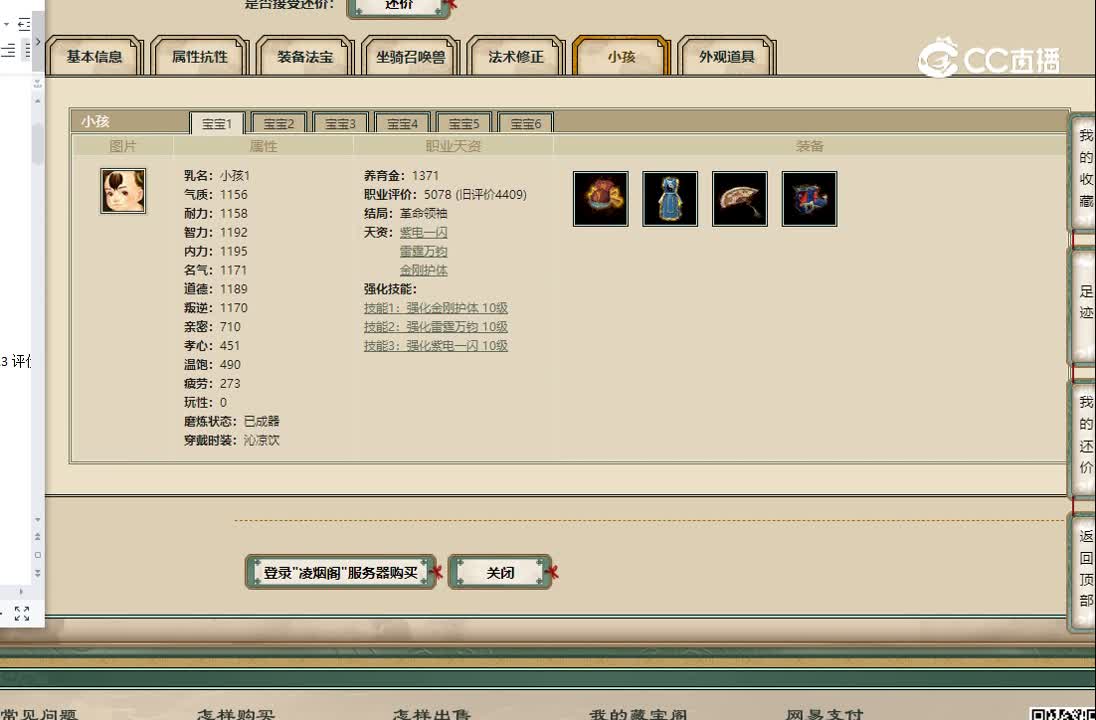Click the 装备 column header
This screenshot has width=1096, height=720.
pos(809,146)
